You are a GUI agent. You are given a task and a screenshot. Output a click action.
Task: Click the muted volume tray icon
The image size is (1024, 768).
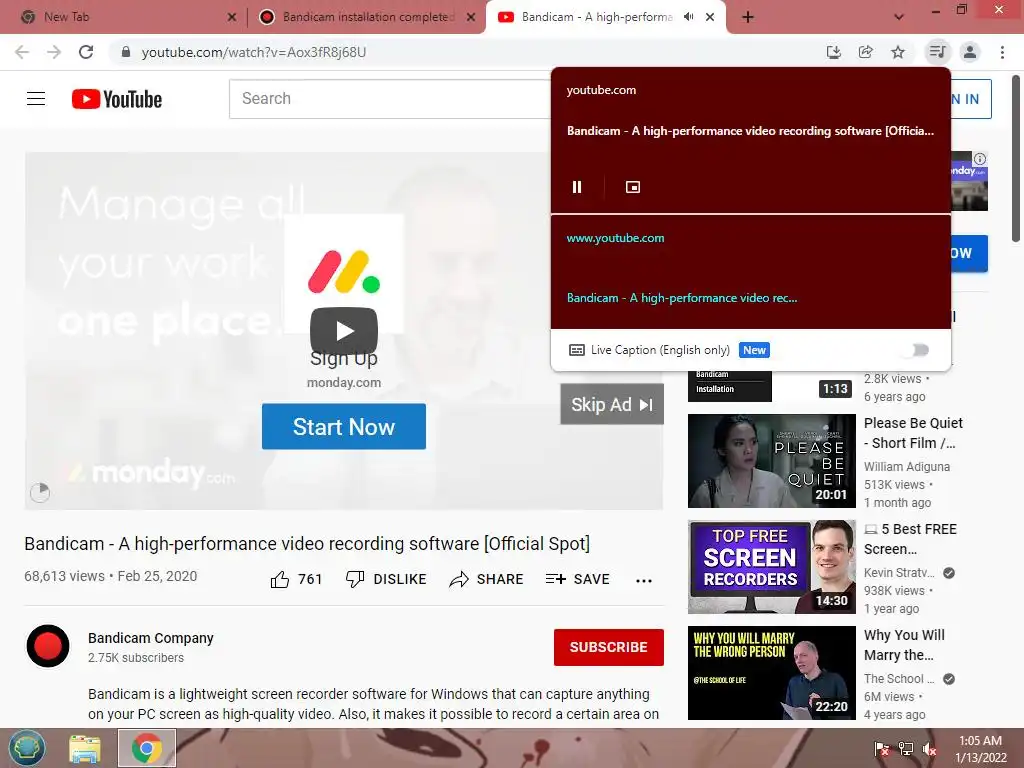pos(930,749)
